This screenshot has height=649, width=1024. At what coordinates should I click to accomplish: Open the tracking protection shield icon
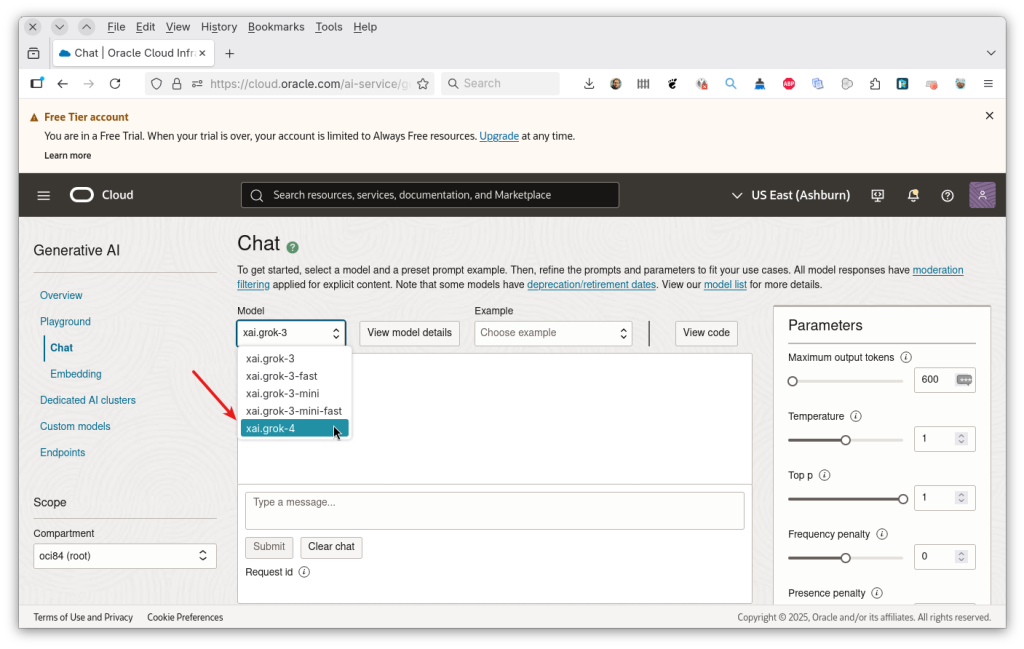[156, 84]
